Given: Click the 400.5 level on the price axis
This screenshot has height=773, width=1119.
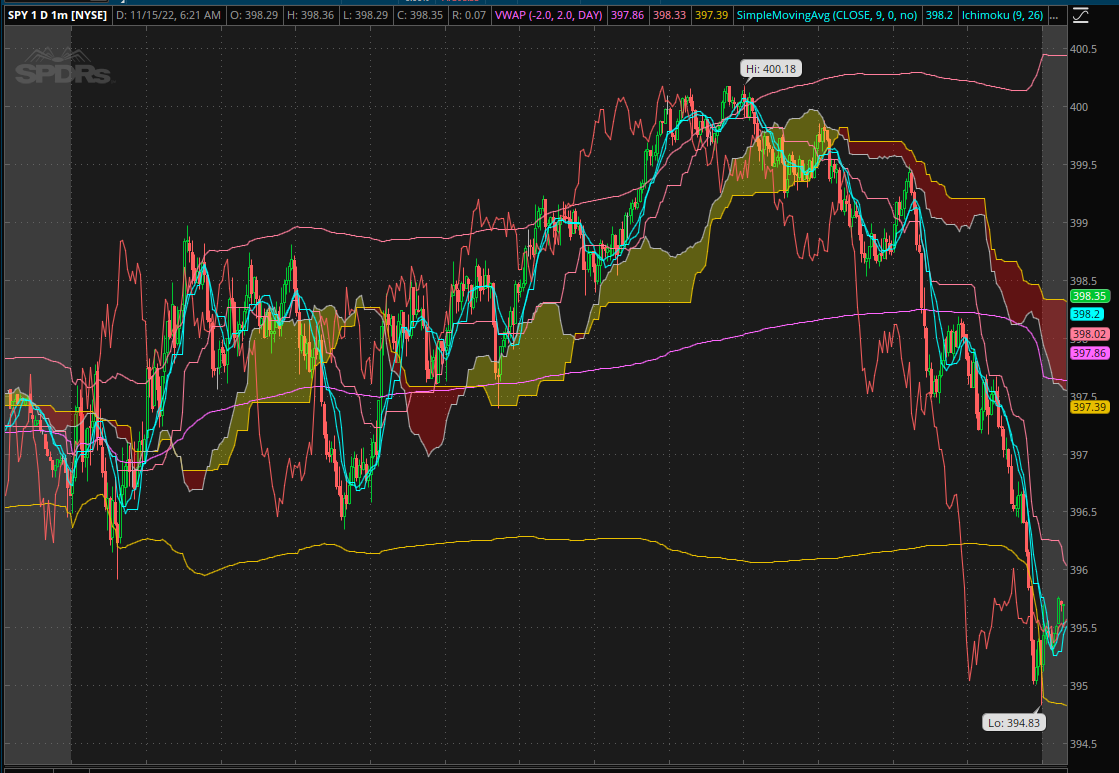Looking at the screenshot, I should coord(1083,49).
